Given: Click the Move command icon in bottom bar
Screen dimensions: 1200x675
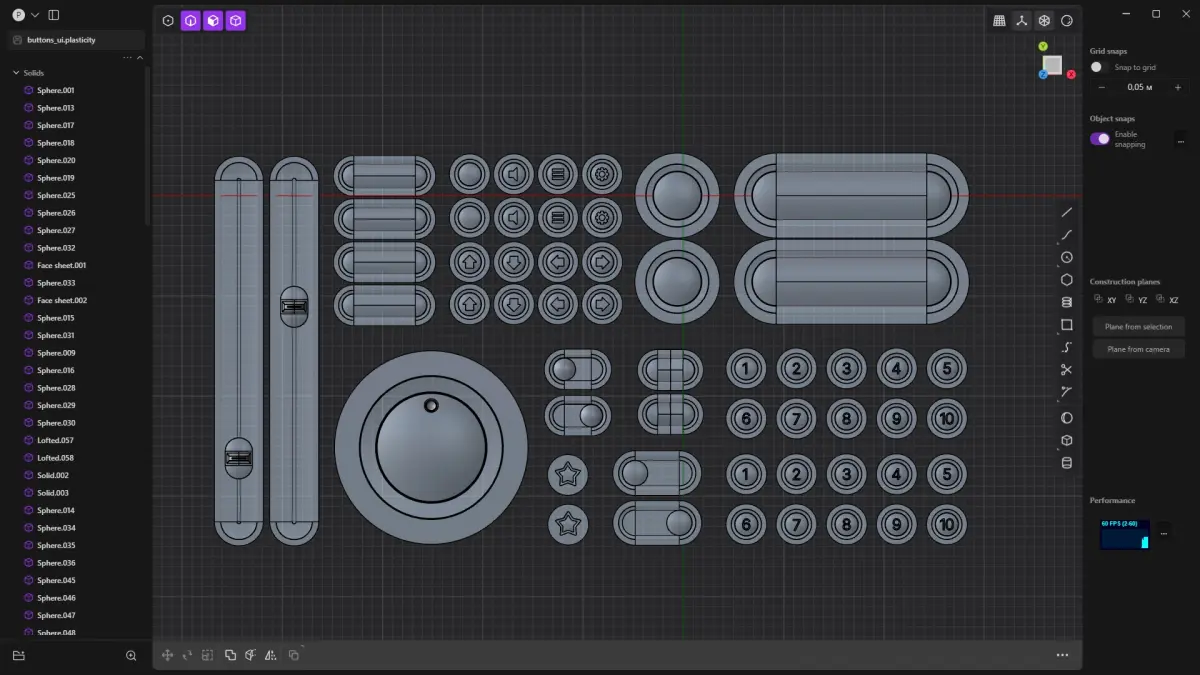Looking at the screenshot, I should [x=167, y=655].
